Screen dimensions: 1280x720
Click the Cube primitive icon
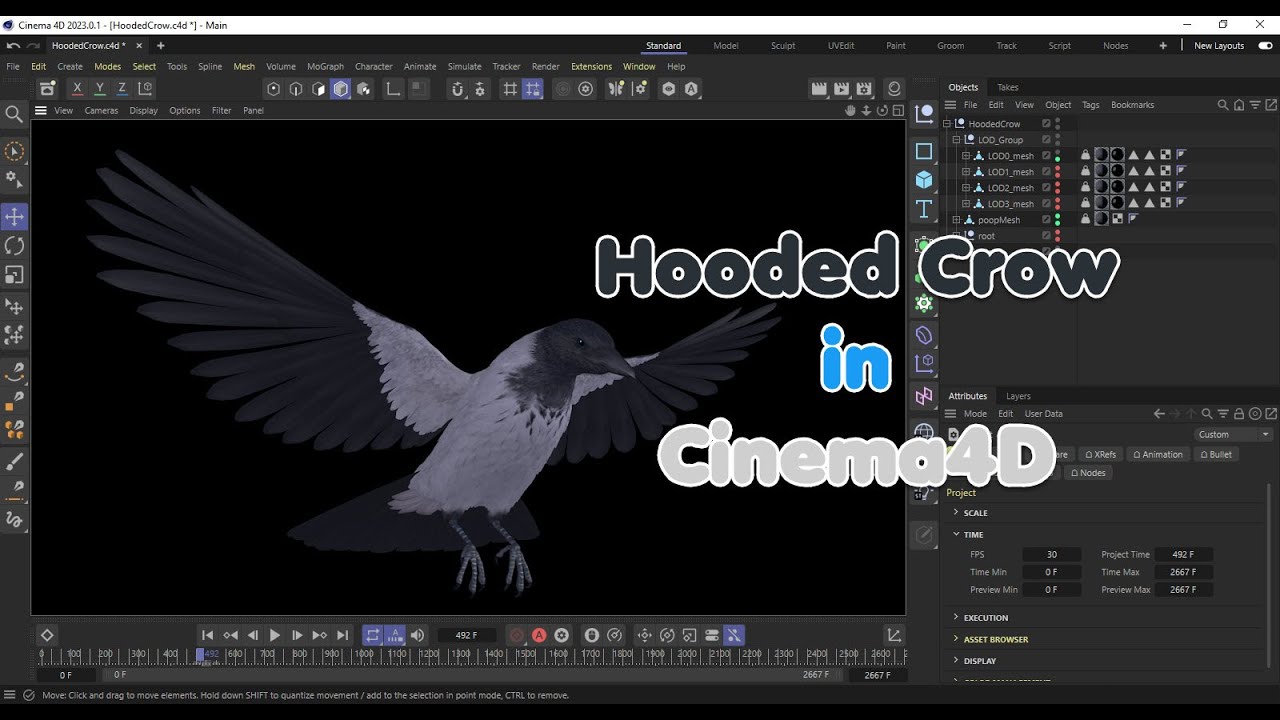[x=924, y=180]
